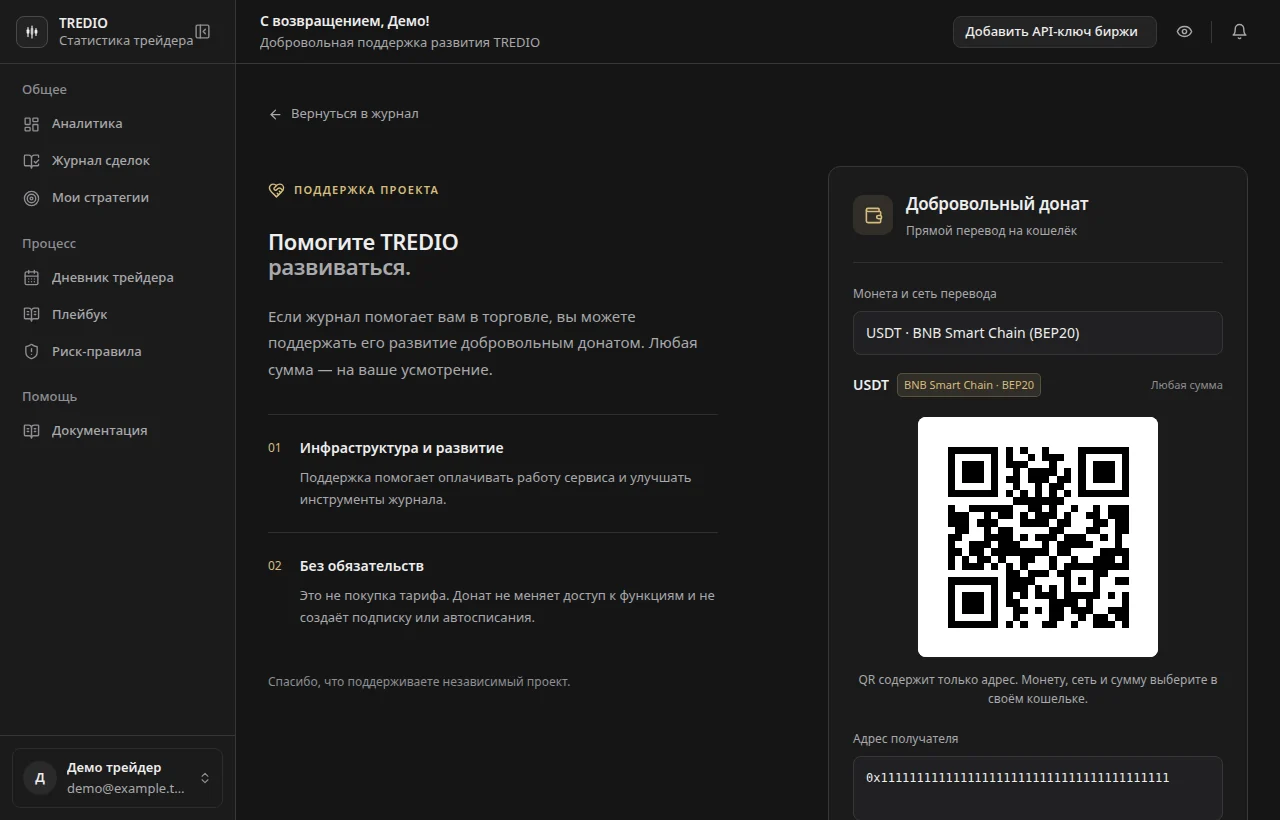Click the USDT coin label
The height and width of the screenshot is (820, 1280).
[x=871, y=385]
